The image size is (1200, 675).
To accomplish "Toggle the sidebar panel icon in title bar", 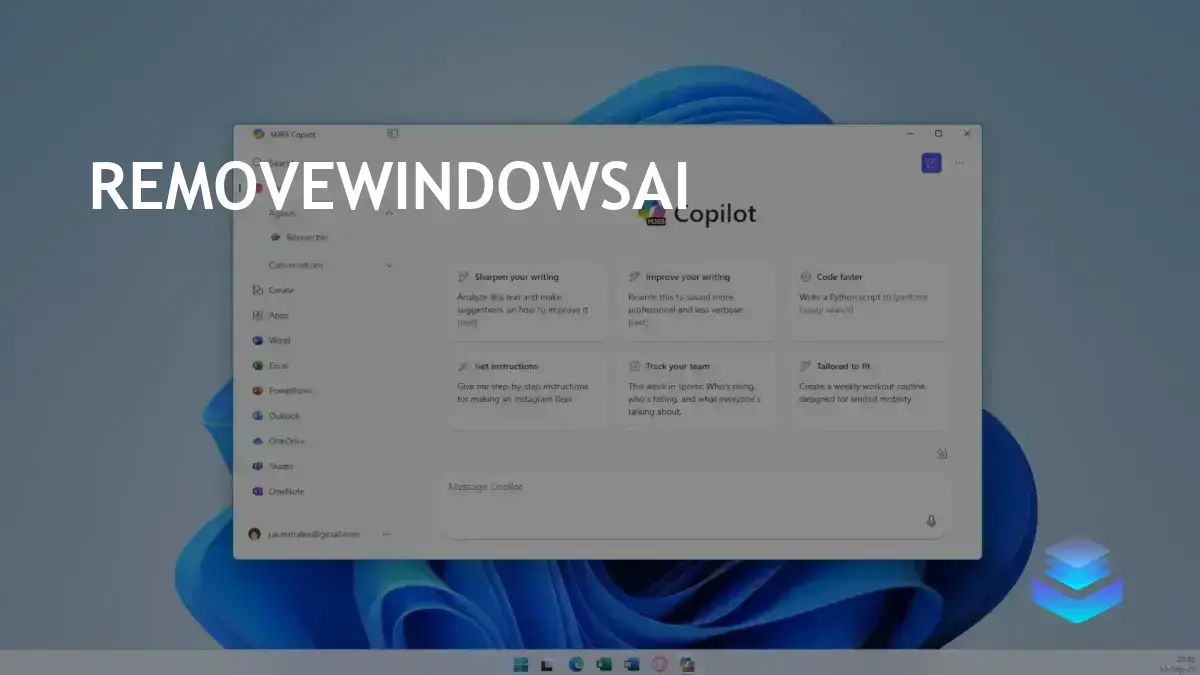I will 393,133.
